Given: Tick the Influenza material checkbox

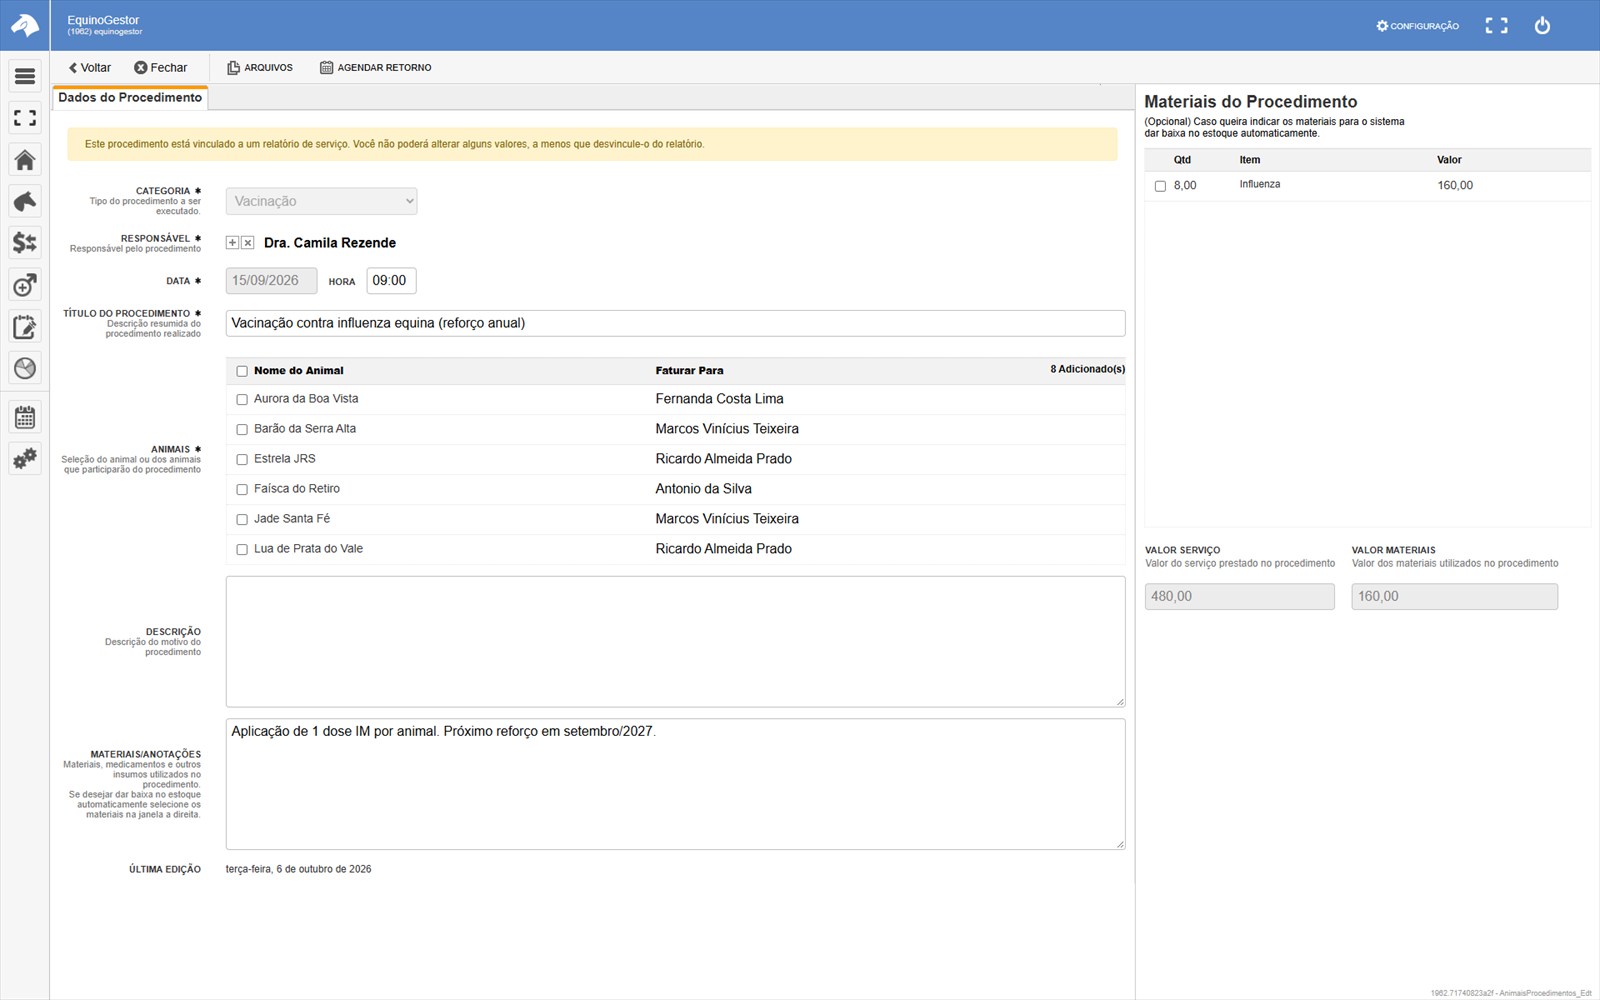Looking at the screenshot, I should [1160, 186].
